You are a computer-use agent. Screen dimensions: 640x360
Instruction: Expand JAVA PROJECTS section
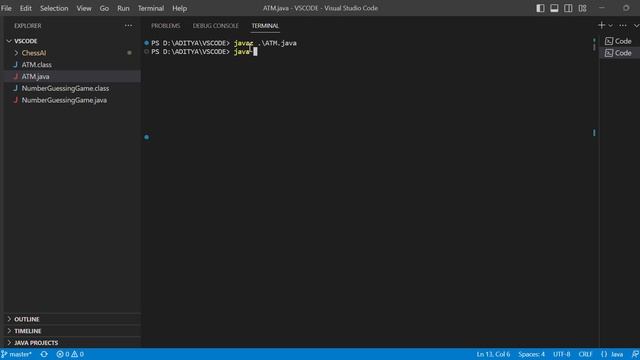72,343
